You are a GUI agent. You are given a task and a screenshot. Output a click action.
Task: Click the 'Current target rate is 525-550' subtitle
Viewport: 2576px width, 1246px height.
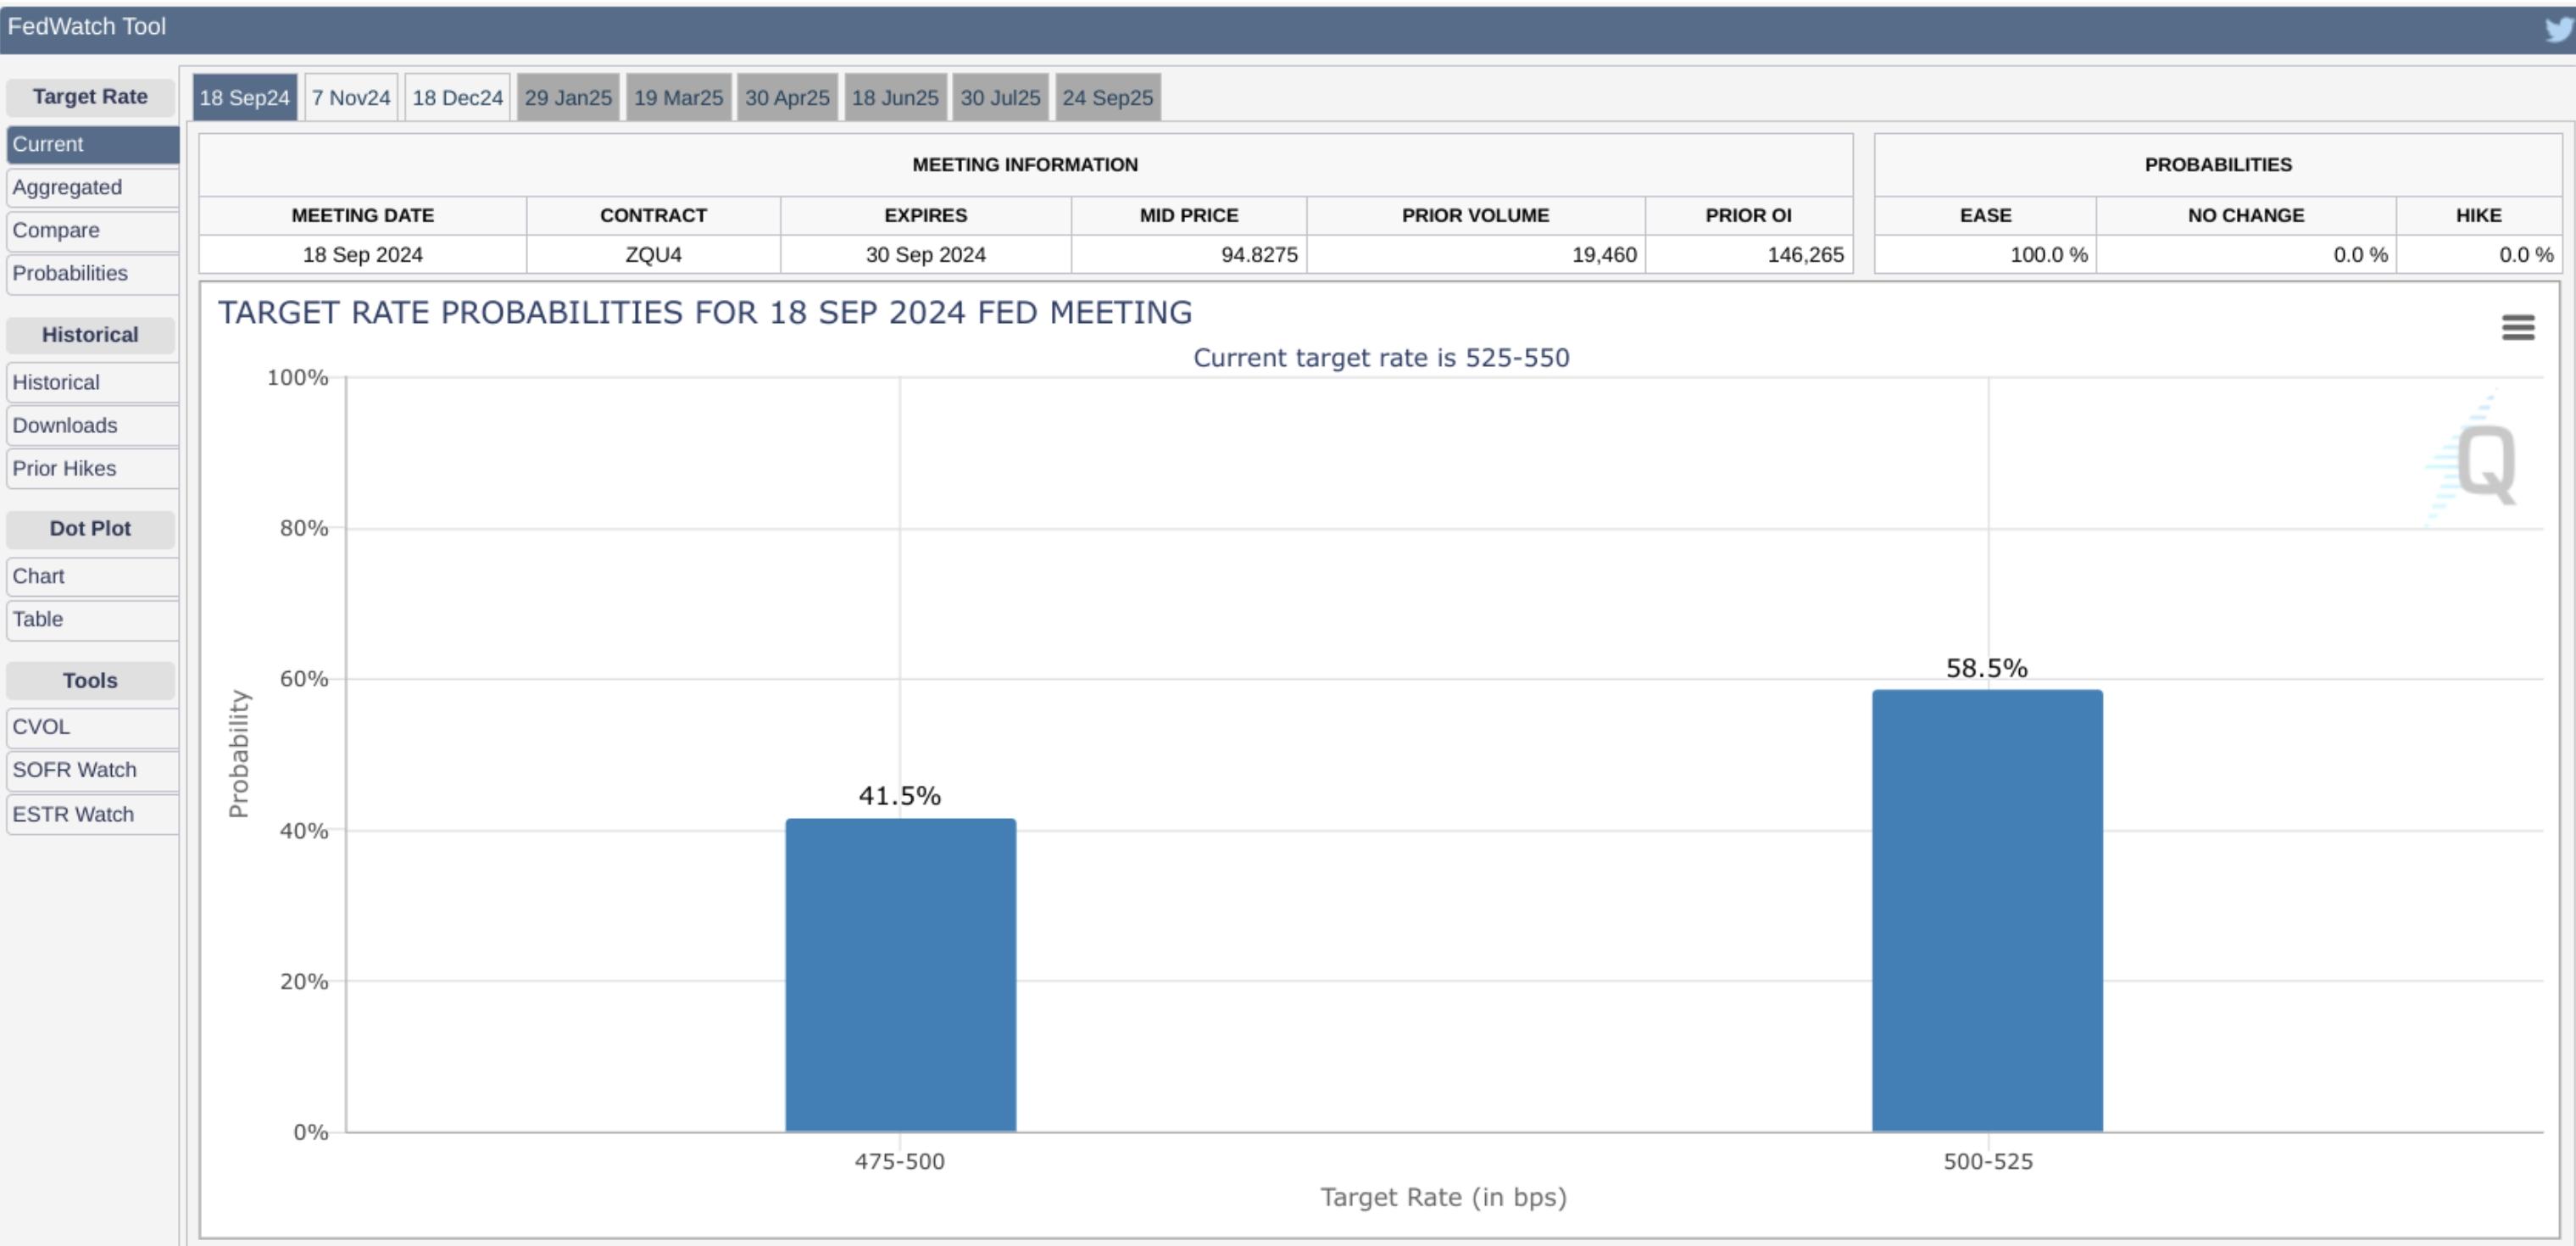[x=1381, y=358]
